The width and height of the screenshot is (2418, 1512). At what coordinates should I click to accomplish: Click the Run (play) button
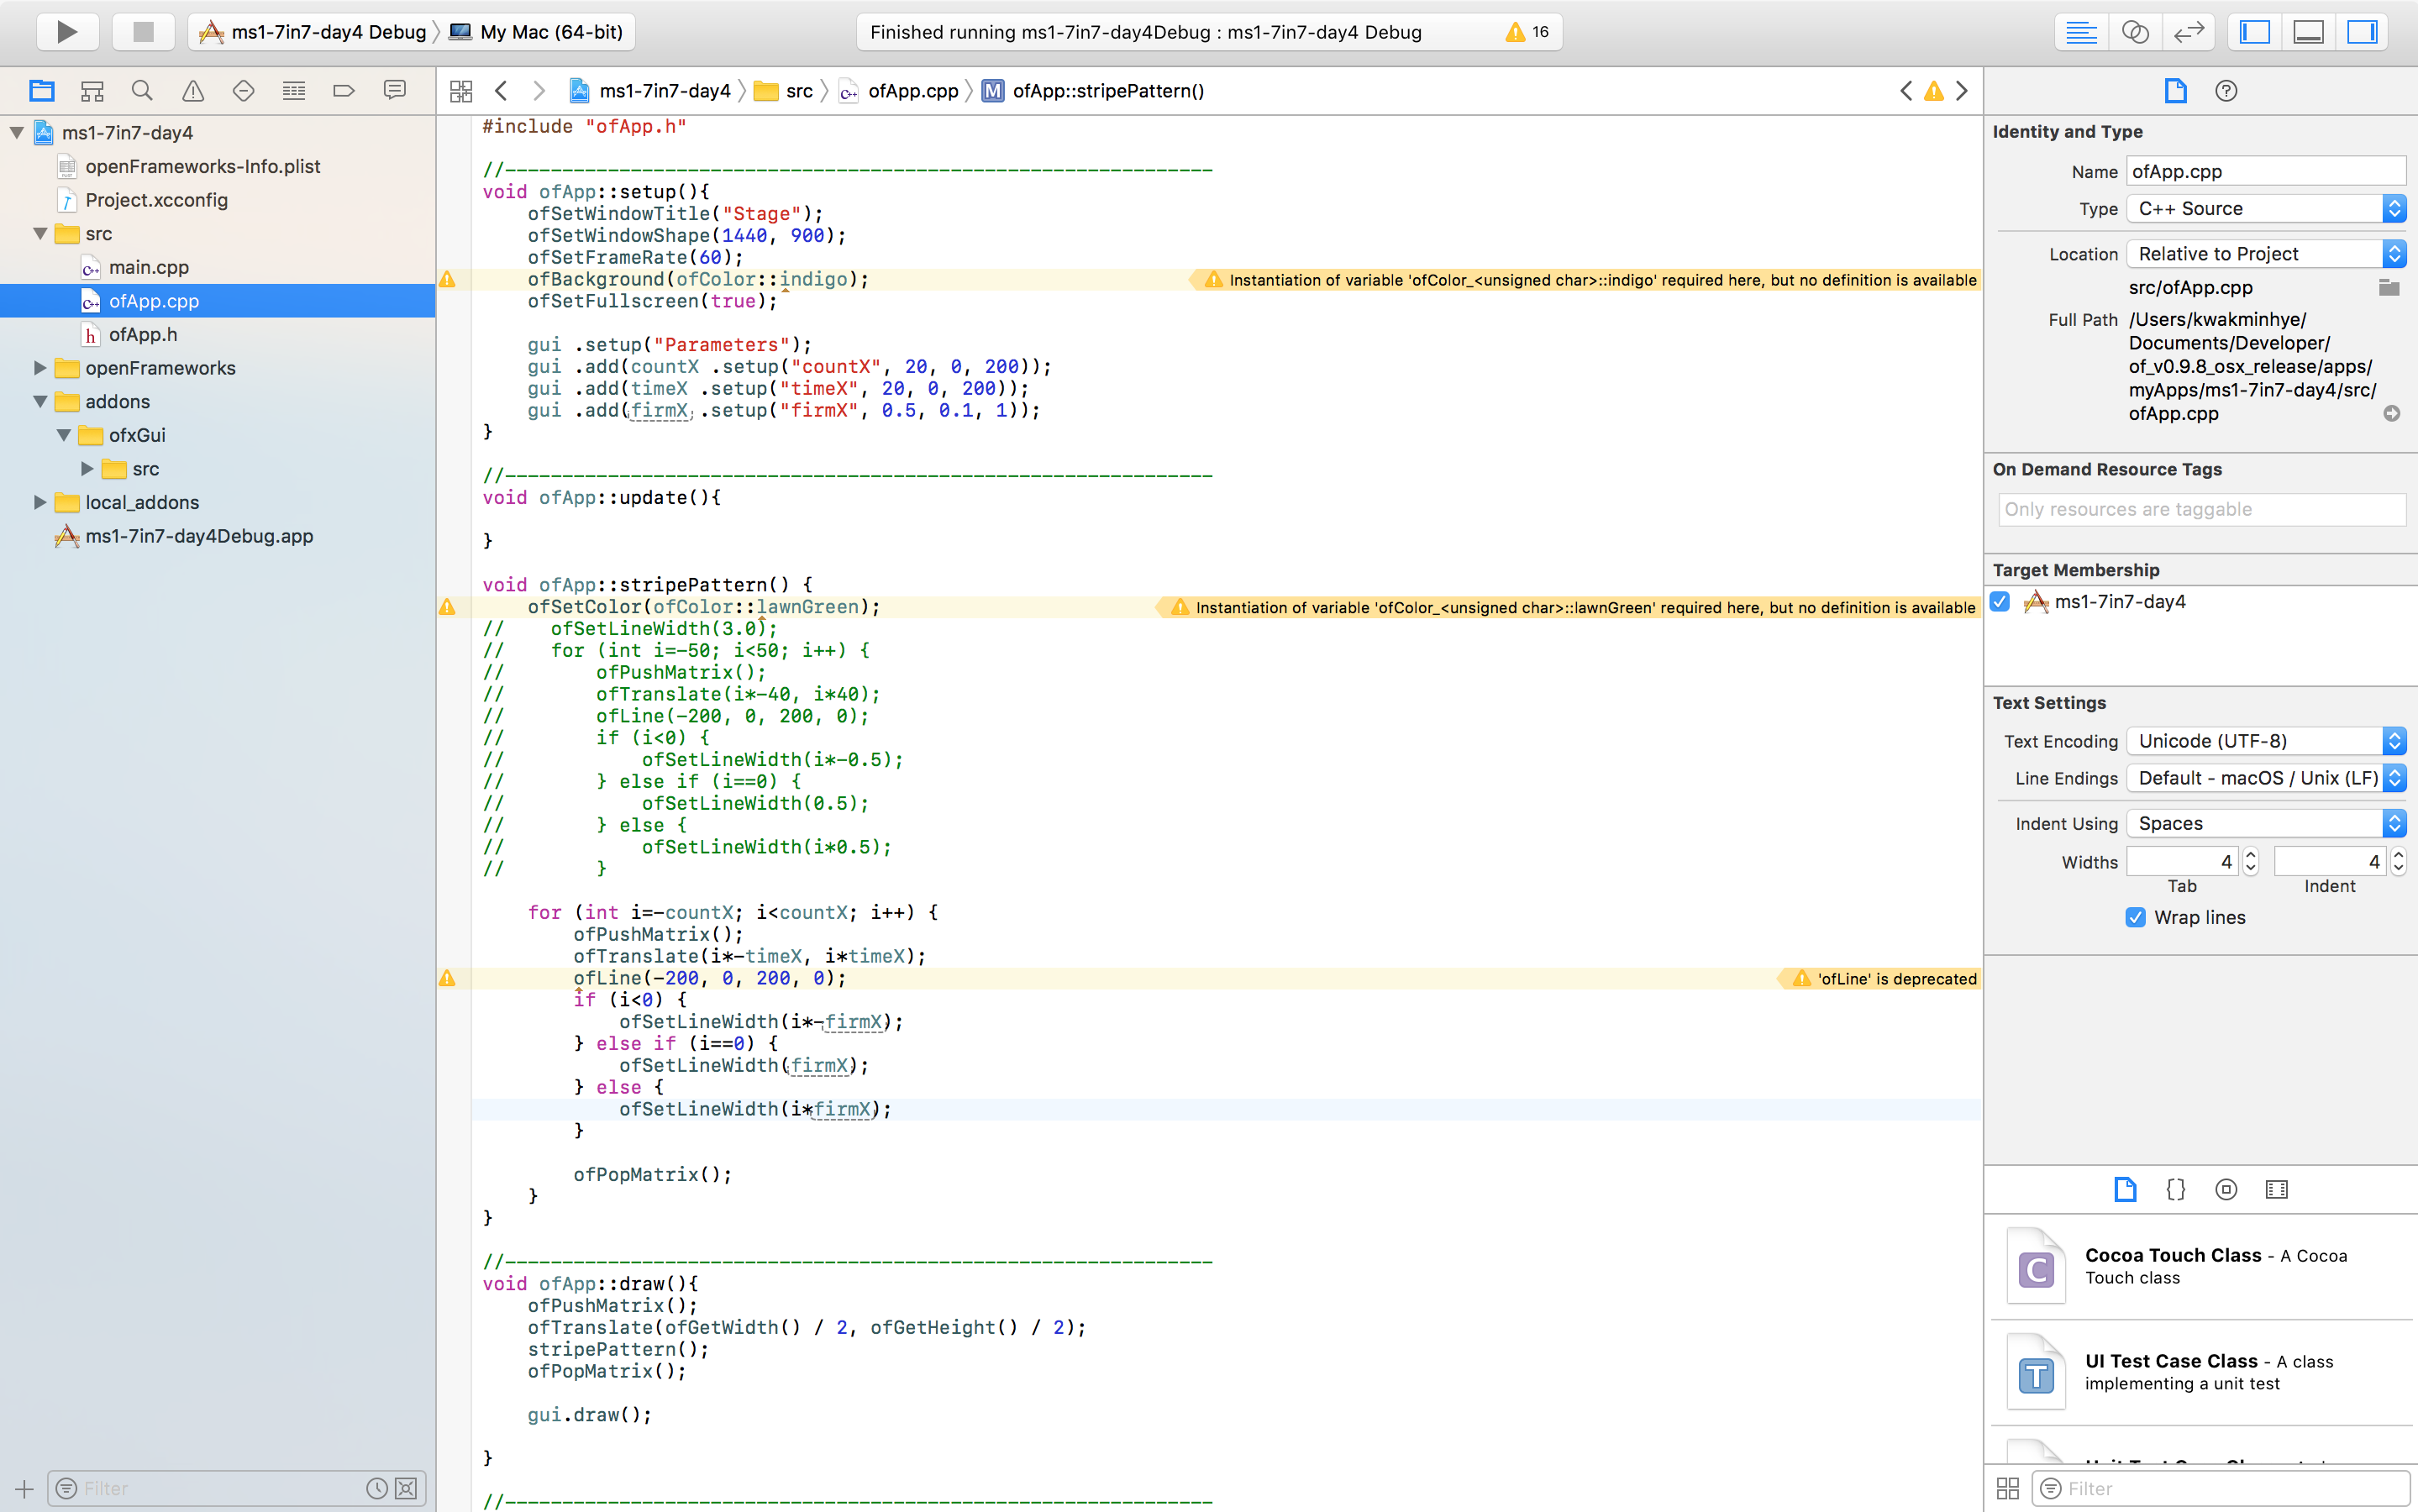[66, 32]
